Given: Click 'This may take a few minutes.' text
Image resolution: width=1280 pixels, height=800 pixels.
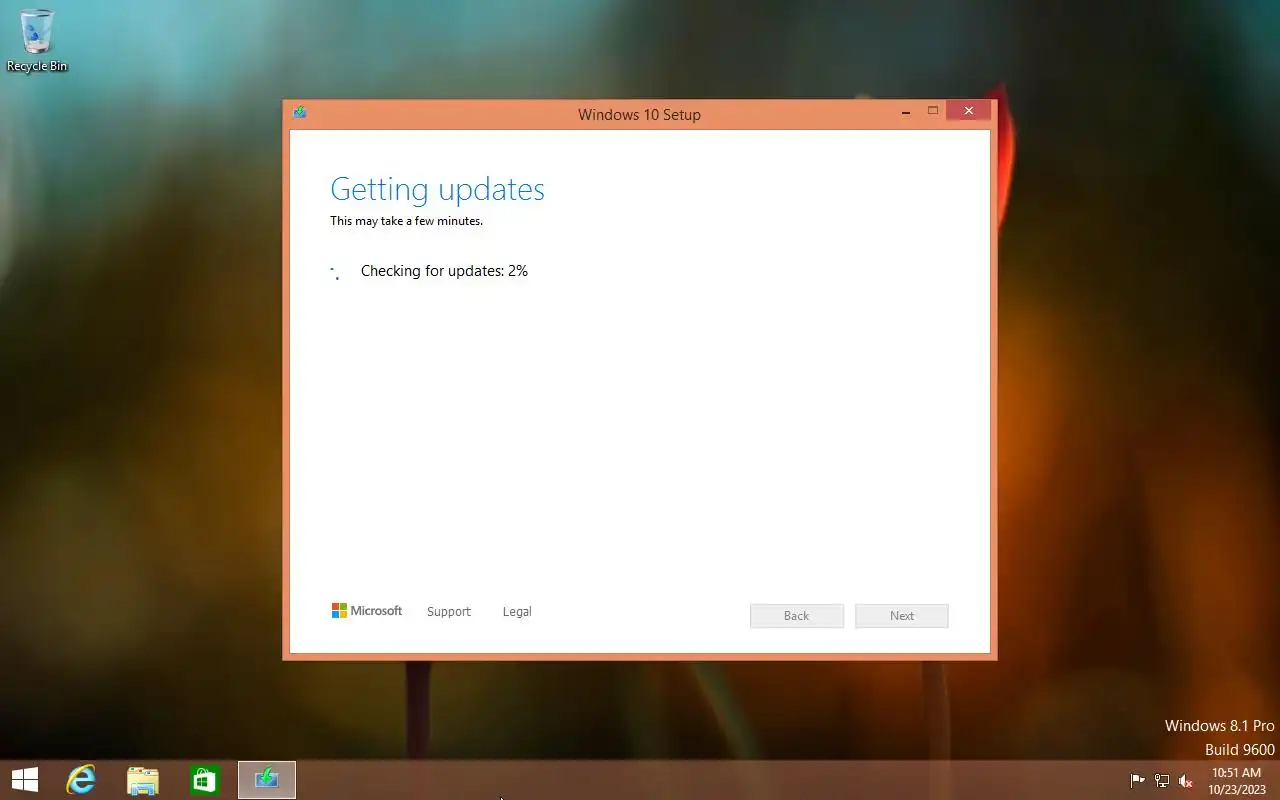Looking at the screenshot, I should pyautogui.click(x=406, y=221).
